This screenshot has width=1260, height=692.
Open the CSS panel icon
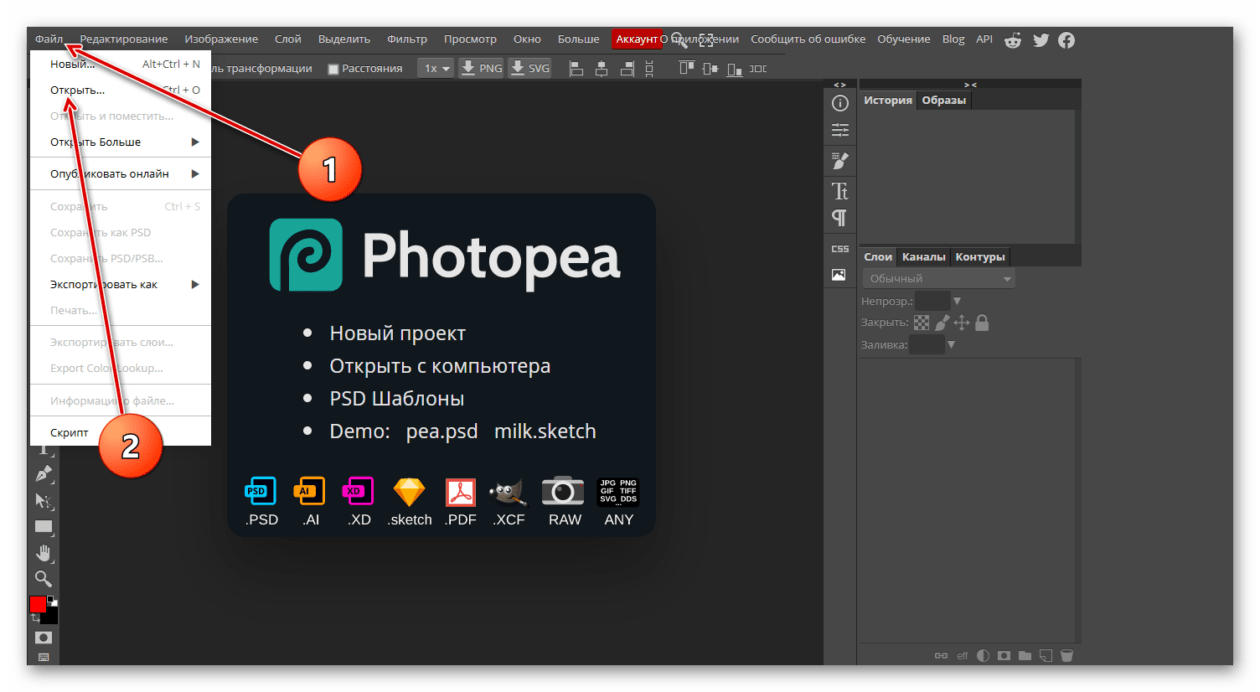tap(840, 248)
